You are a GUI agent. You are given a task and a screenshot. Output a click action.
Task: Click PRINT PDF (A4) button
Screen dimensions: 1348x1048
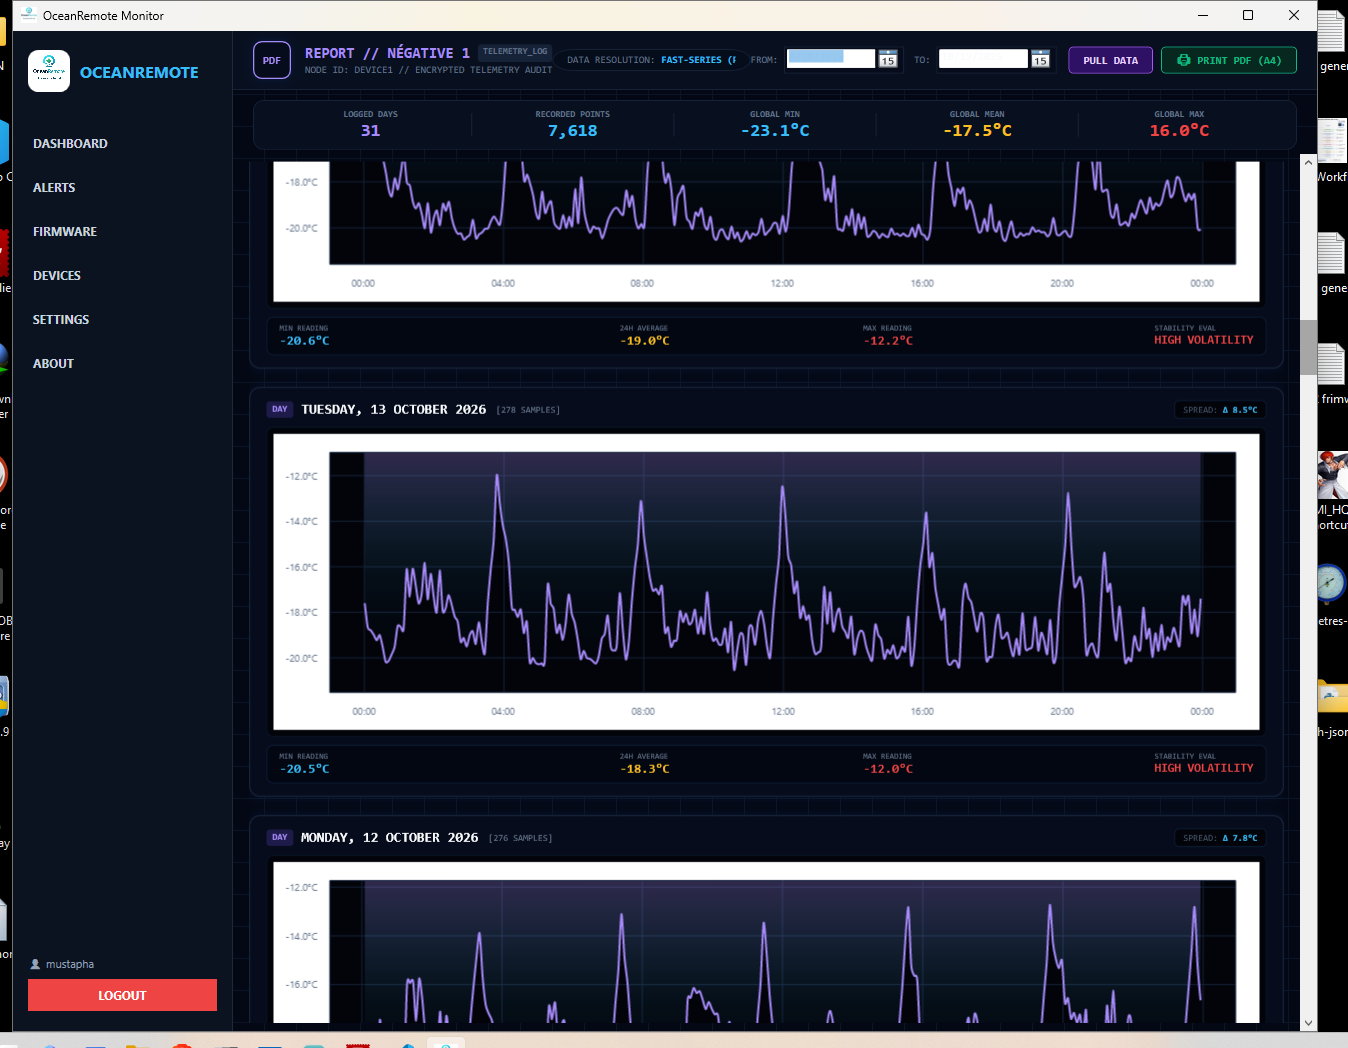pos(1229,60)
